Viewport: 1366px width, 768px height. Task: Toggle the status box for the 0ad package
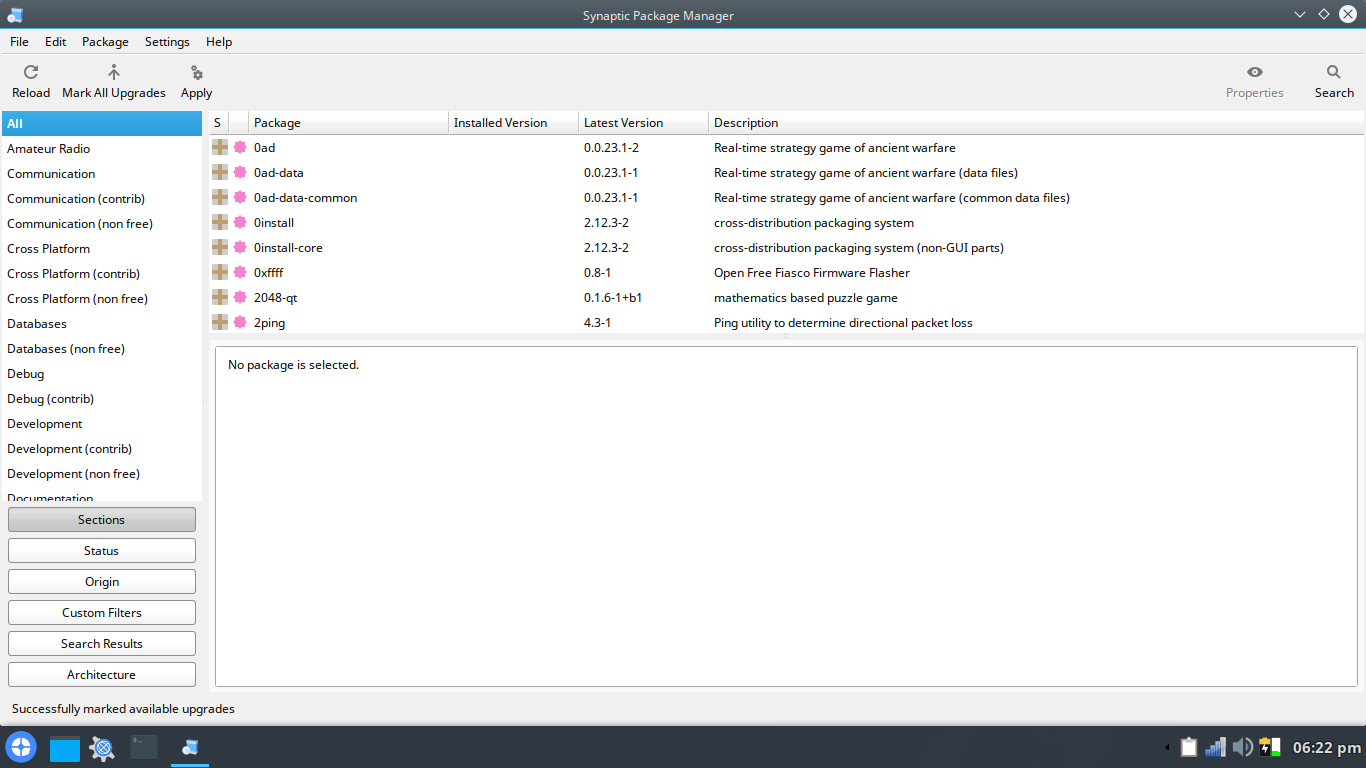[x=220, y=147]
